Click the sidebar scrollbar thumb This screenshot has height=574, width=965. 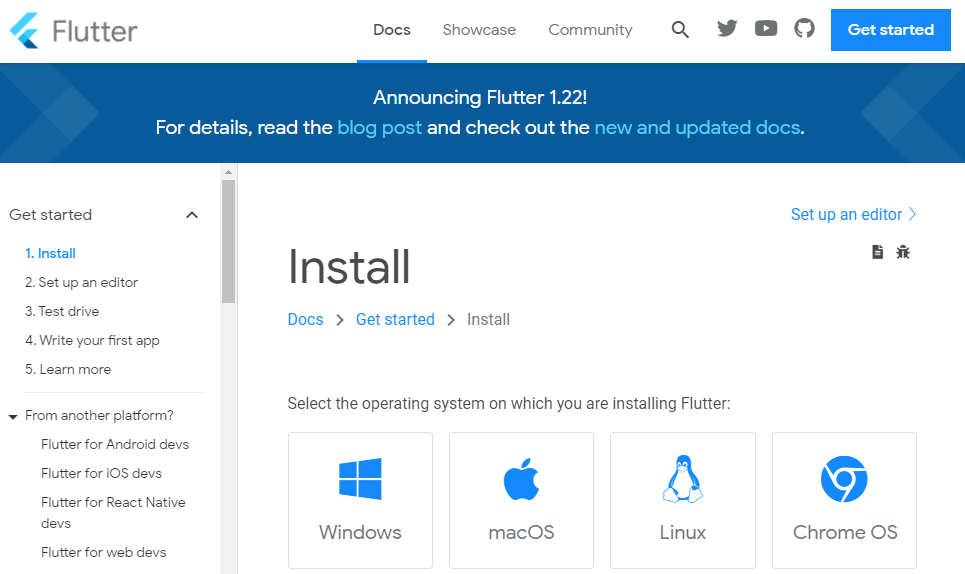pyautogui.click(x=228, y=241)
